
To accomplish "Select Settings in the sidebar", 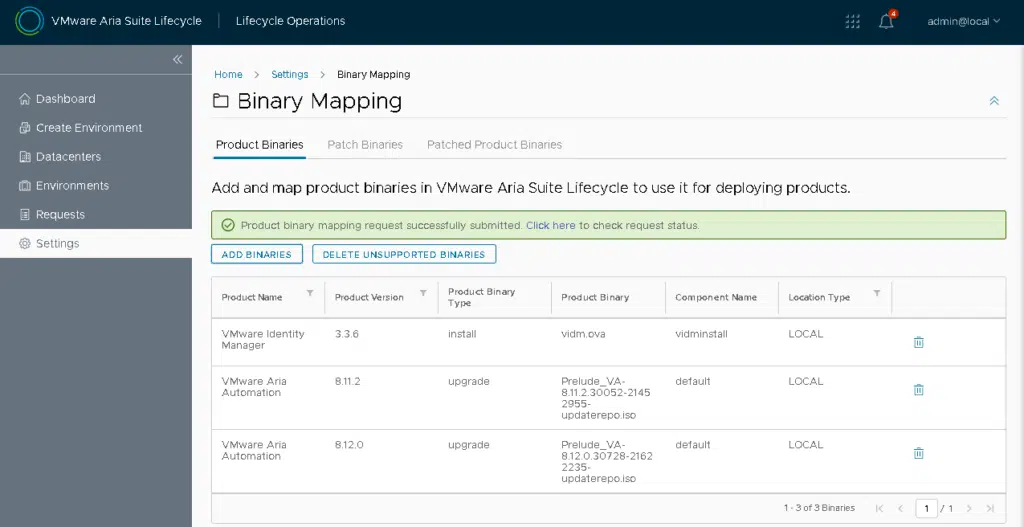I will (x=96, y=243).
